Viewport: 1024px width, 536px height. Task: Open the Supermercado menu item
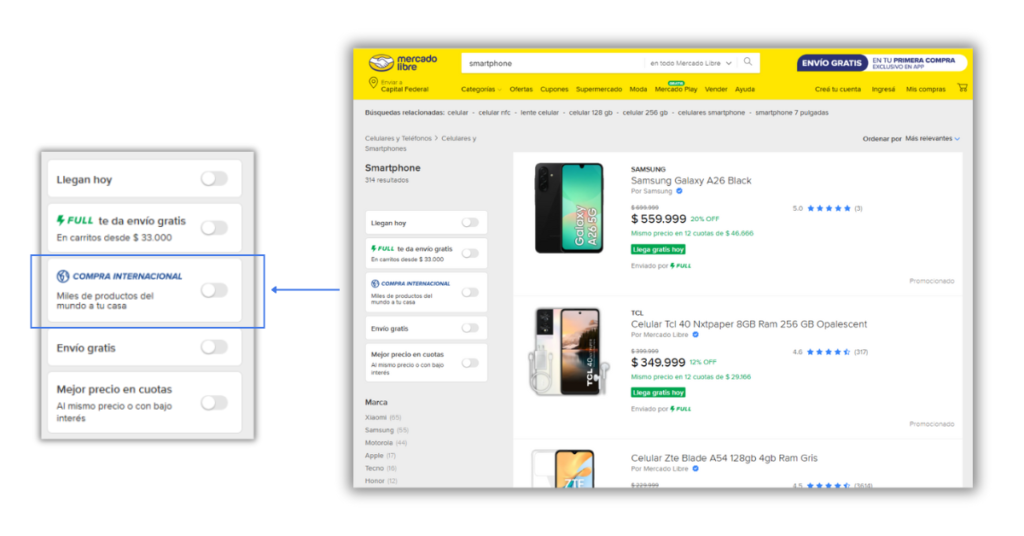[x=598, y=89]
